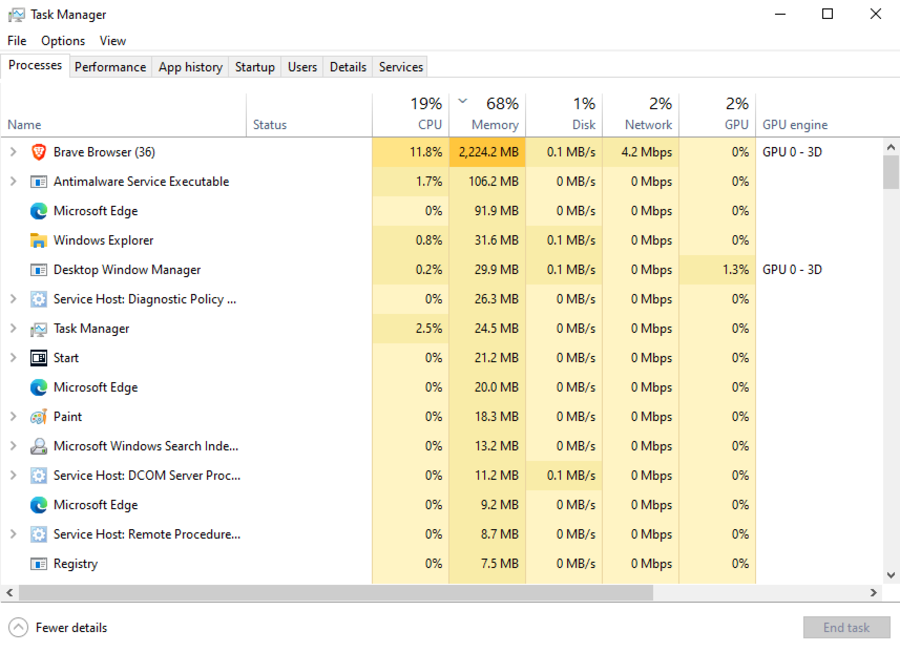Click the Fewer details circle arrow icon
Image resolution: width=900 pixels, height=652 pixels.
click(x=18, y=627)
